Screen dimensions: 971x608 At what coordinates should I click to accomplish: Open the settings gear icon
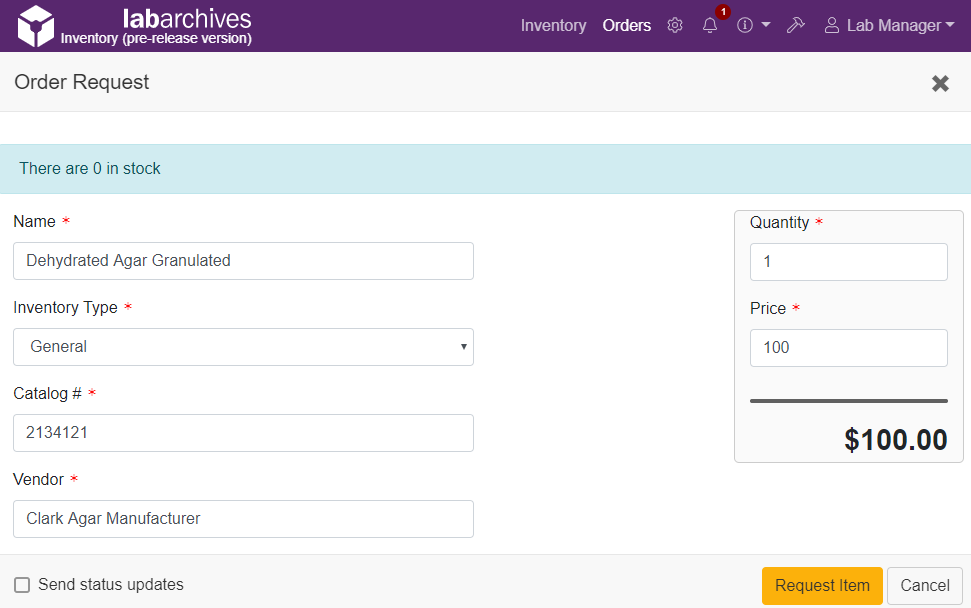click(x=675, y=26)
